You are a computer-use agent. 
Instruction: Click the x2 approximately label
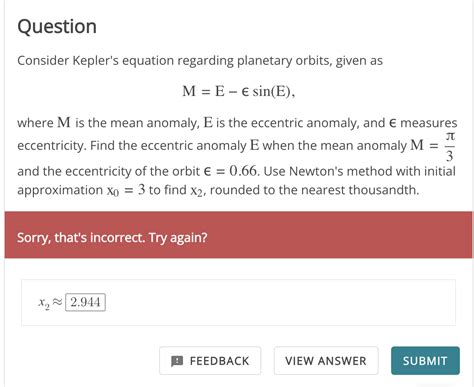[x=50, y=302]
